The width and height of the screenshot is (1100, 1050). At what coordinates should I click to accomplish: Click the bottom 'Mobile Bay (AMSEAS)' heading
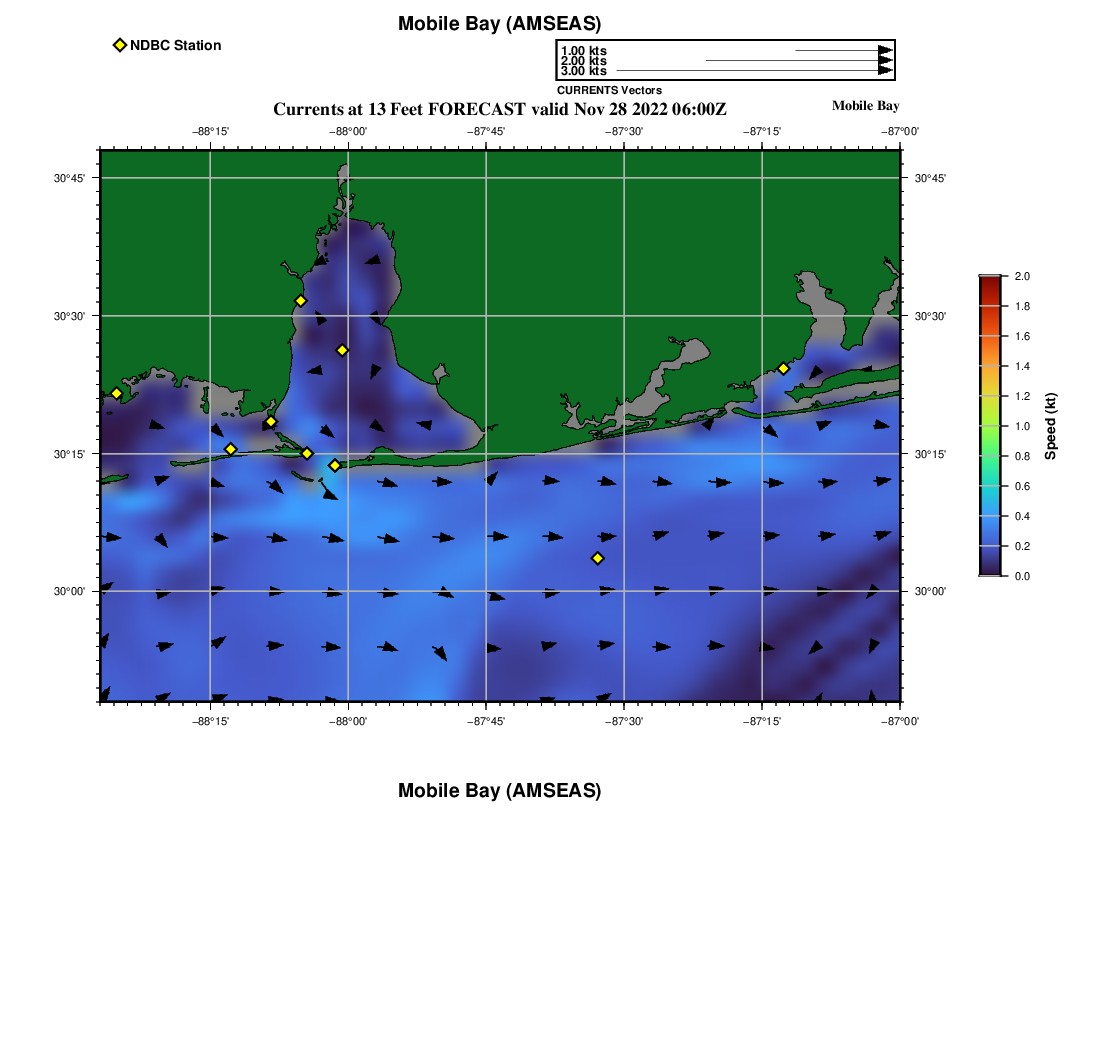pos(499,791)
